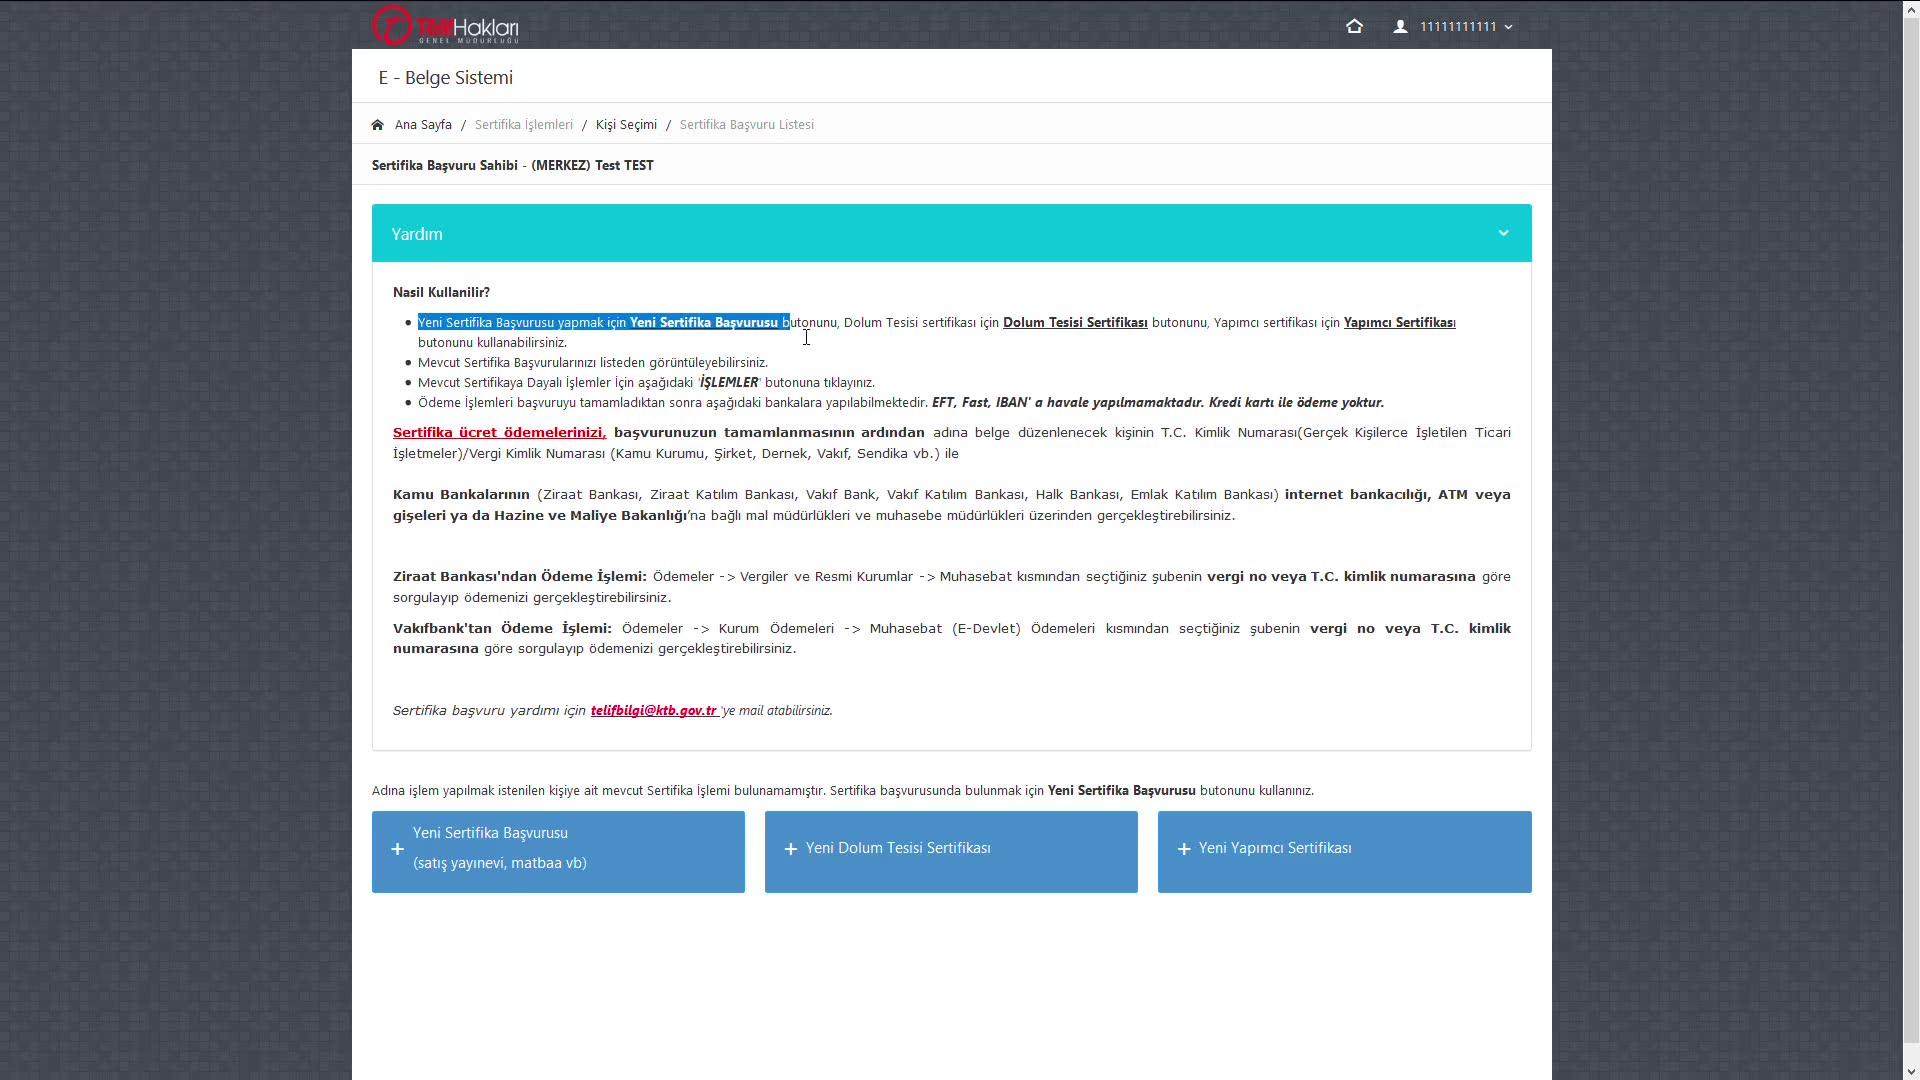Click Yeni Sertifika Başvurusu button
The height and width of the screenshot is (1080, 1920).
click(557, 851)
